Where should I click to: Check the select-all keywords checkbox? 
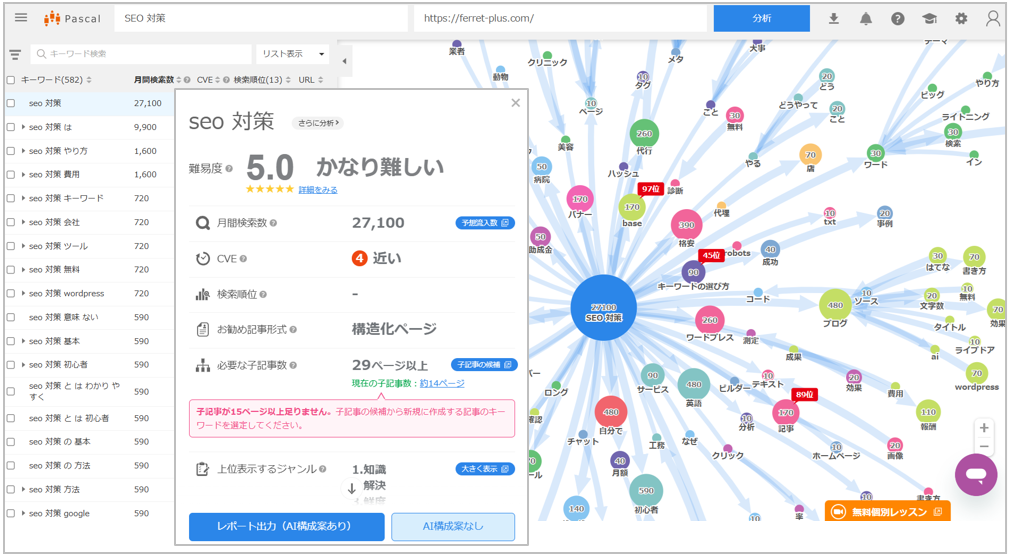[11, 80]
